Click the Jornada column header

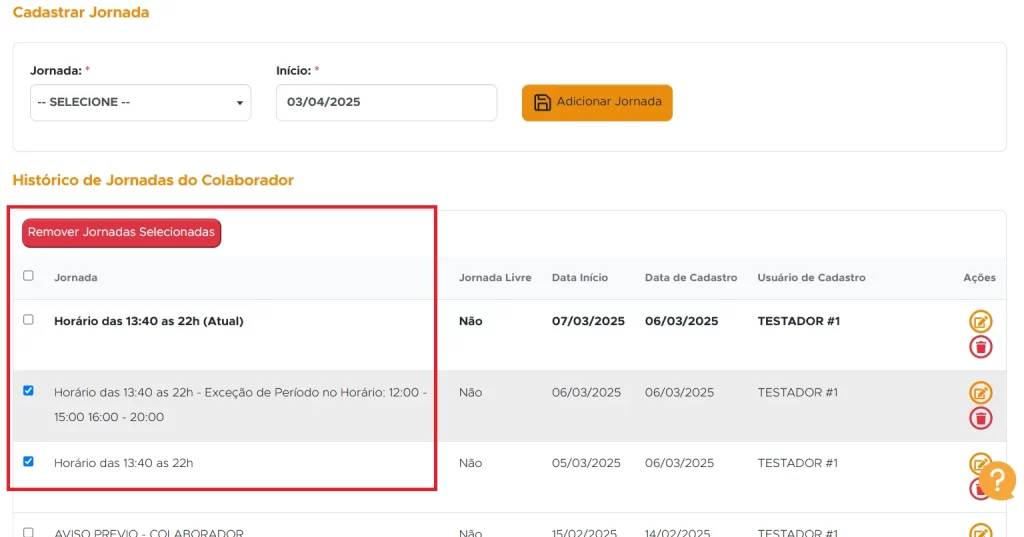click(x=76, y=277)
